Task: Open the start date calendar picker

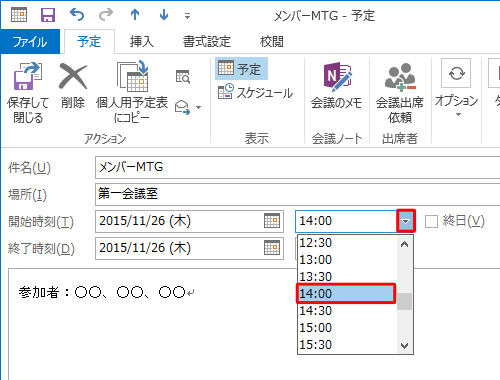Action: pos(272,221)
